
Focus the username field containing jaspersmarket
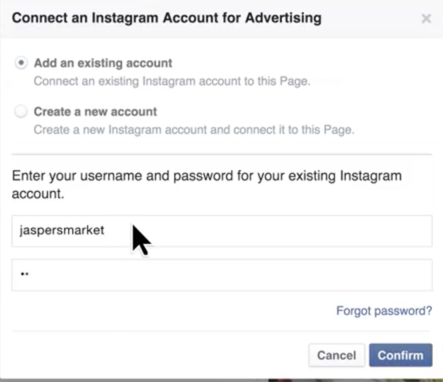tap(222, 231)
